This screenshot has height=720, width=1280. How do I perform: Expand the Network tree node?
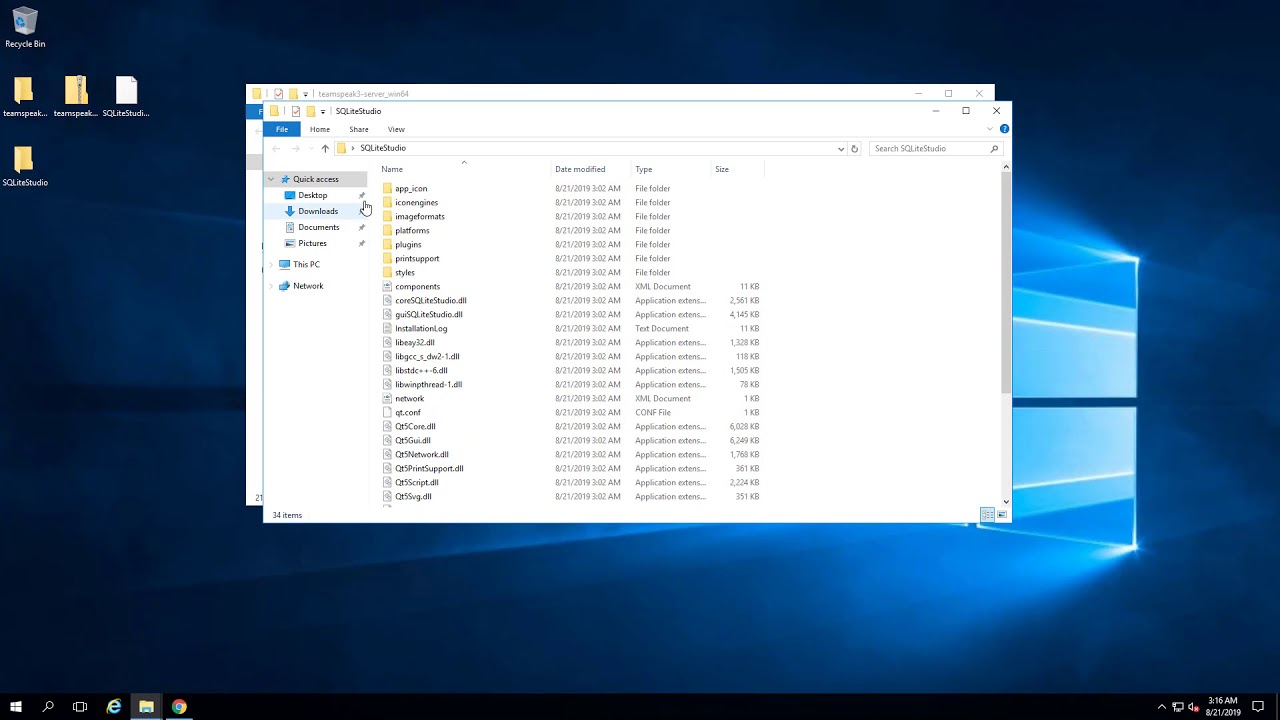(271, 286)
